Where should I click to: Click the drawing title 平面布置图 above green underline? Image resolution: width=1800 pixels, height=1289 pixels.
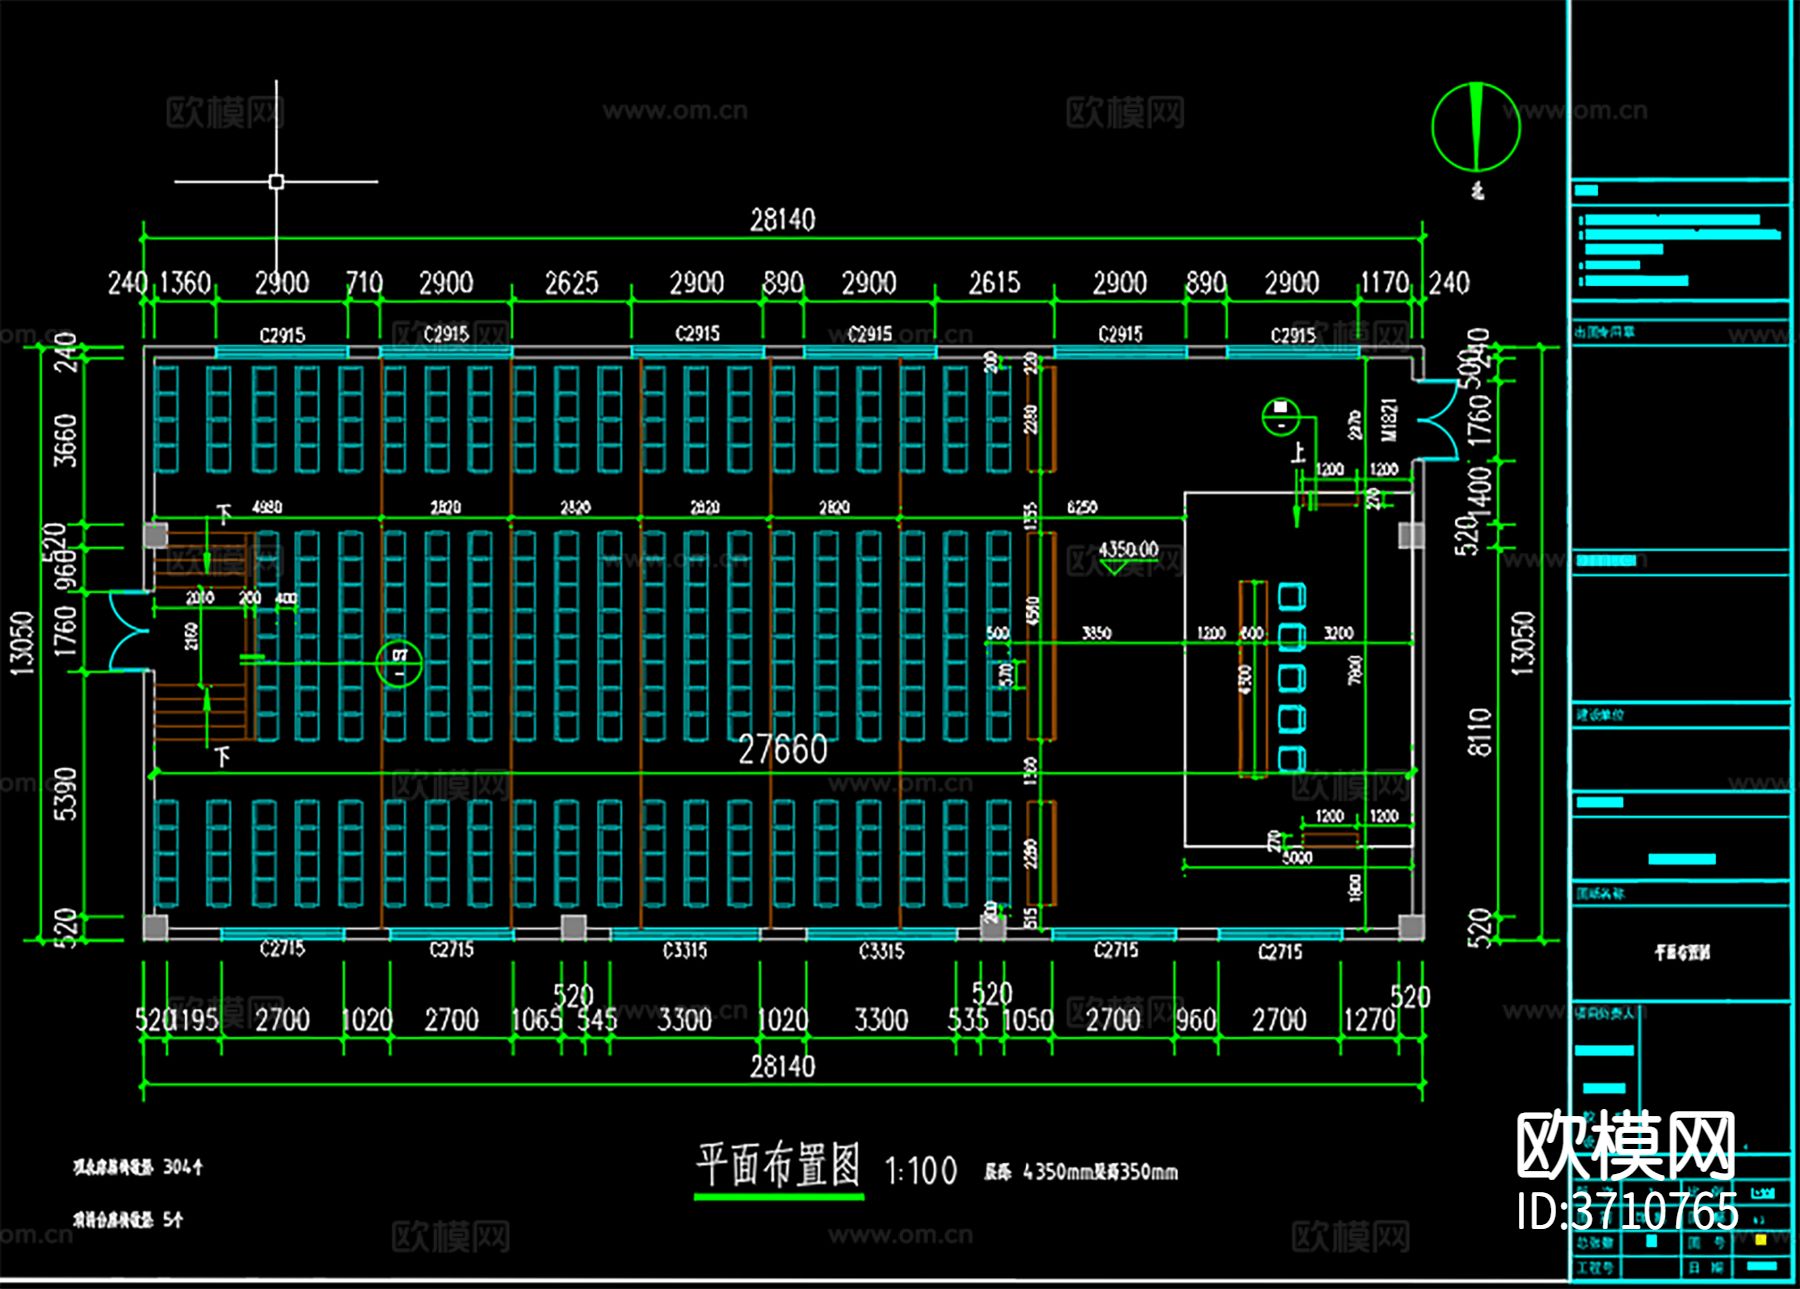778,1164
